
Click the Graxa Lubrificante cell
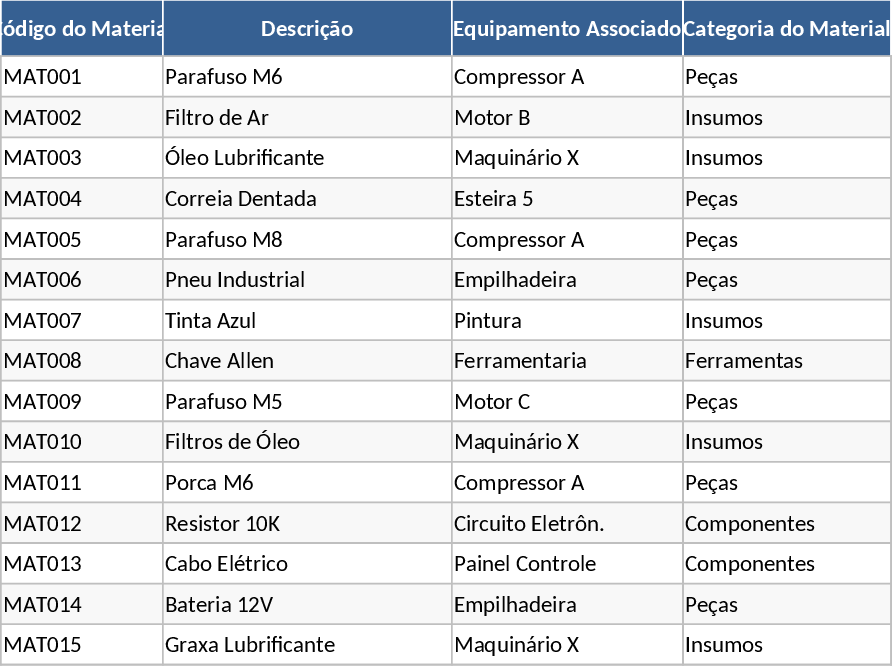(x=307, y=645)
